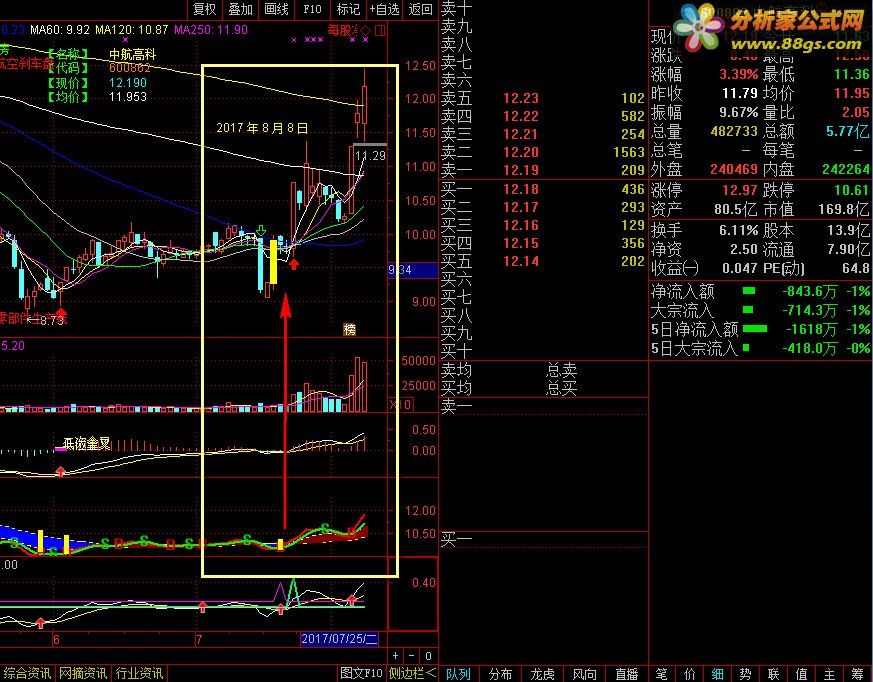The height and width of the screenshot is (682, 873).
Task: Click the 标记 mark button
Action: click(x=349, y=9)
